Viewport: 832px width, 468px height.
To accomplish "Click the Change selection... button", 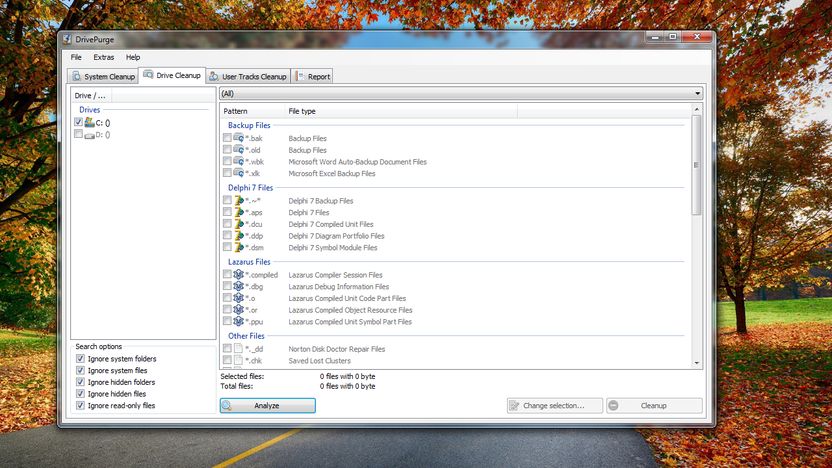I will tap(554, 405).
